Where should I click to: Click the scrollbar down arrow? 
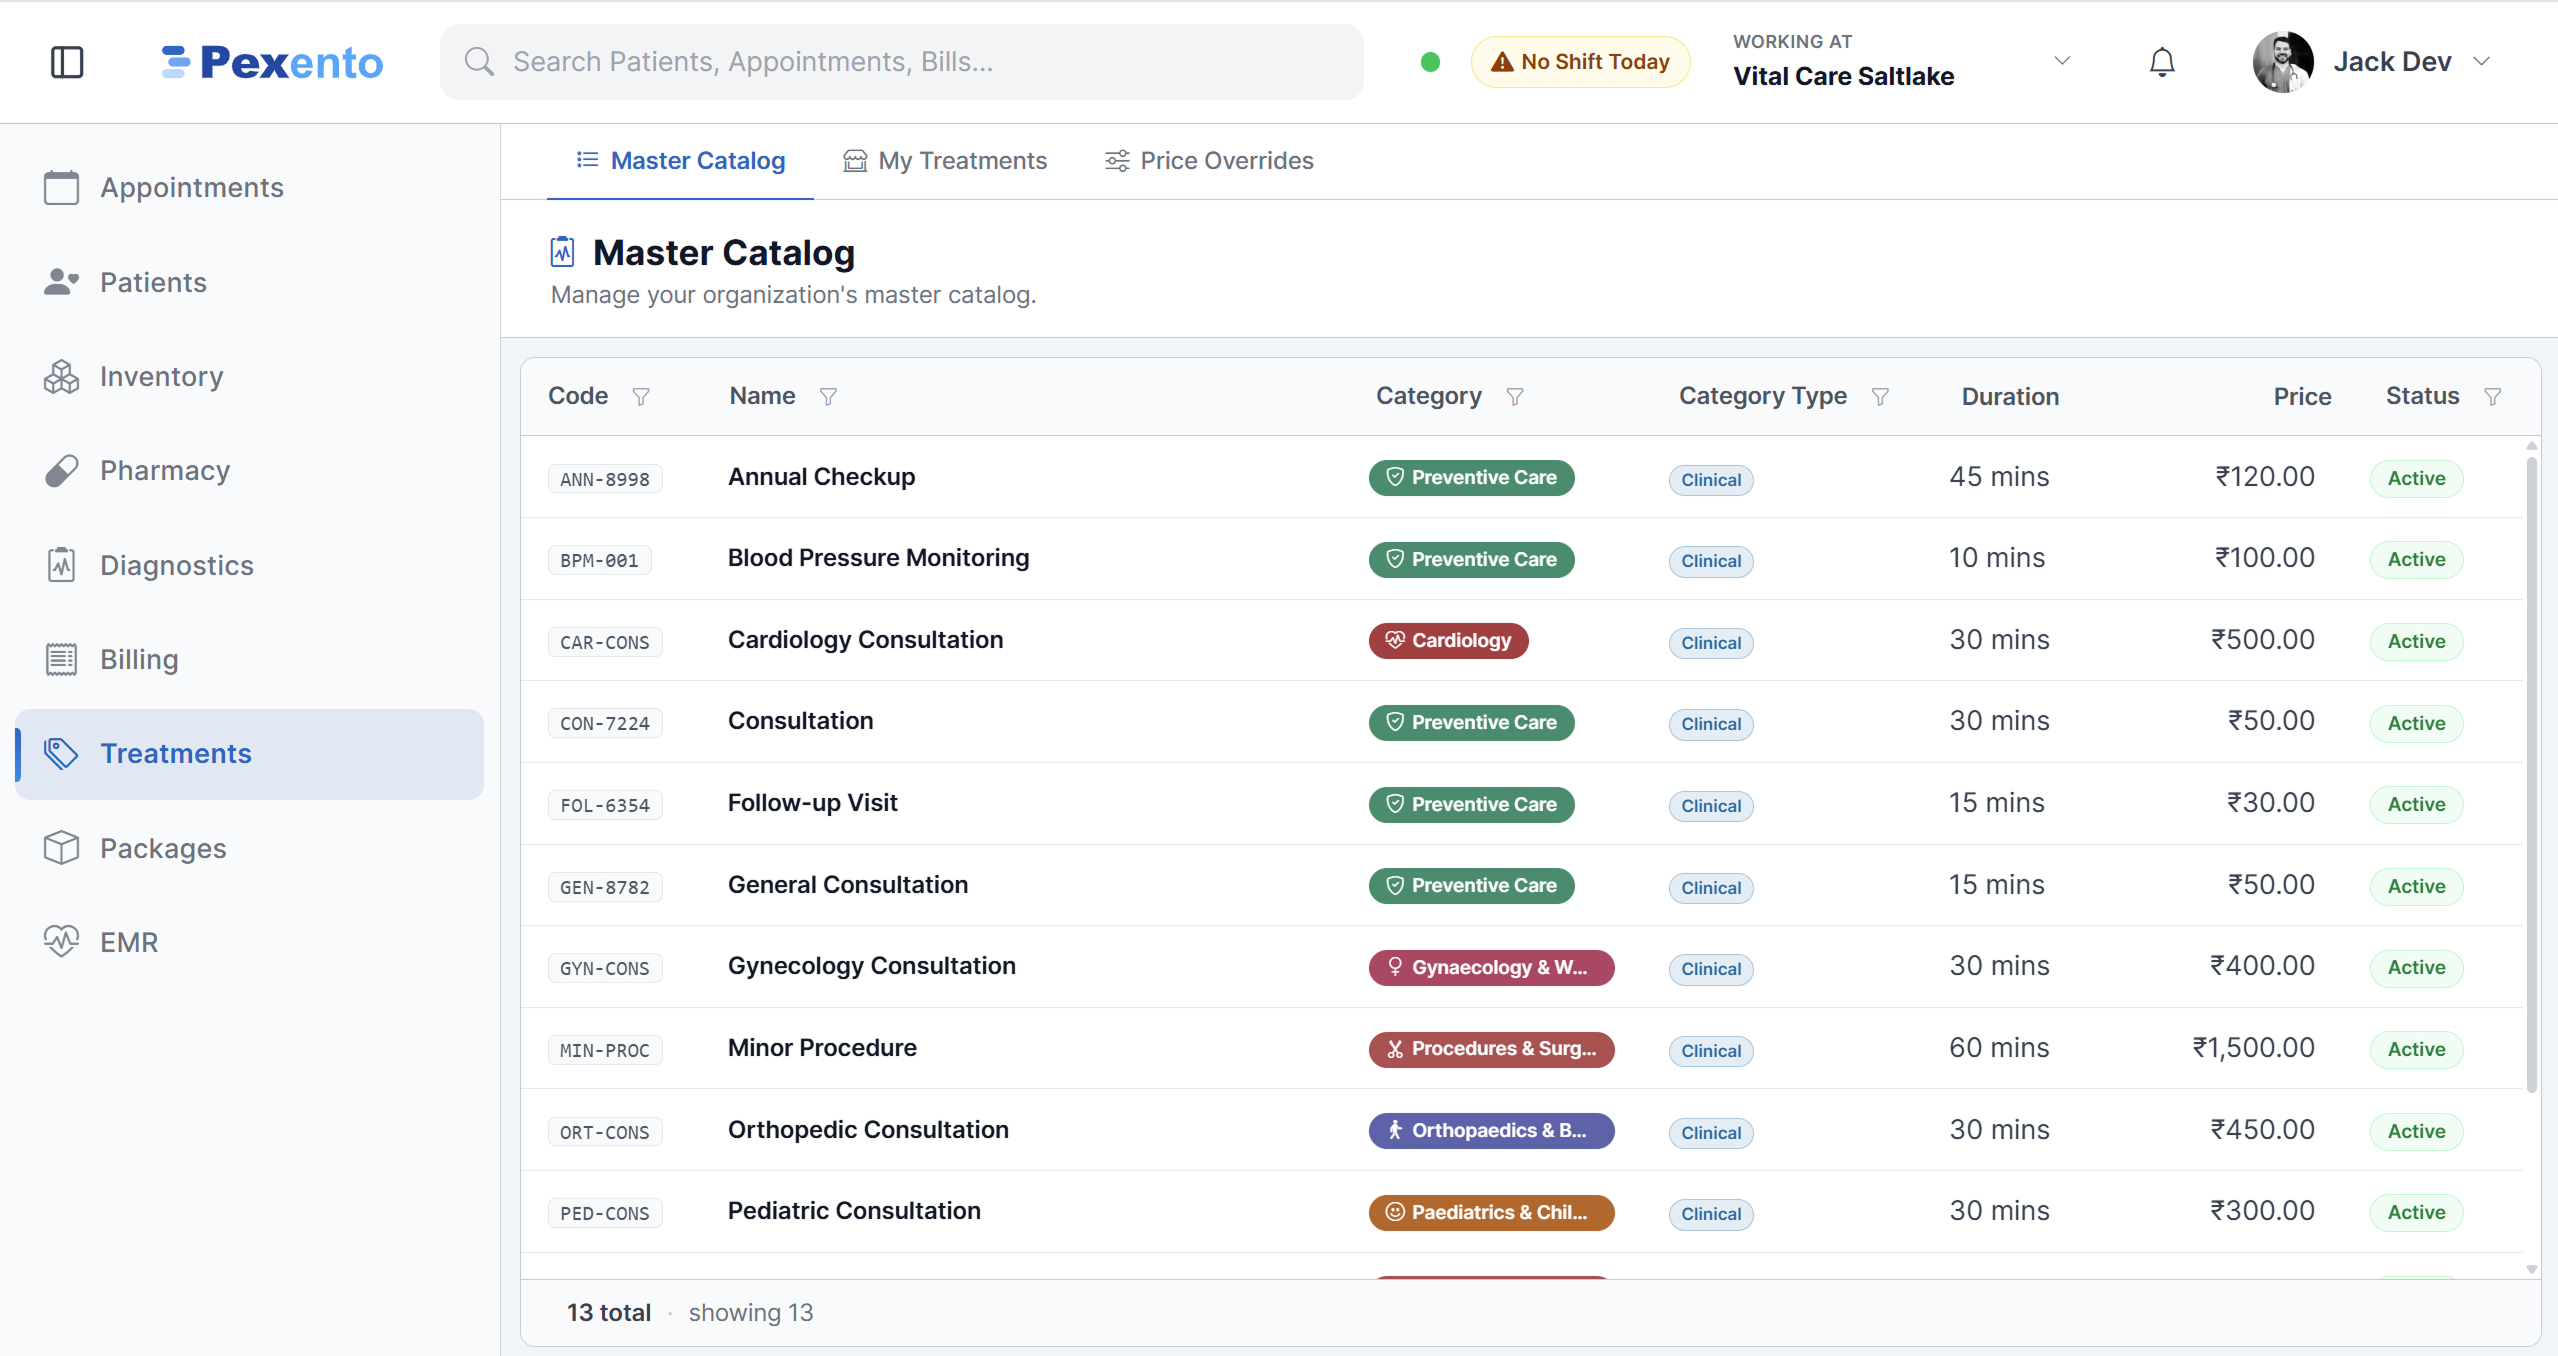pyautogui.click(x=2531, y=1269)
